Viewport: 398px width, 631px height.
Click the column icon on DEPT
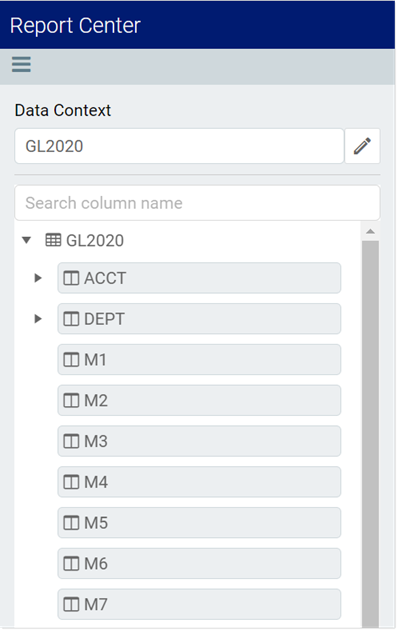pyautogui.click(x=71, y=319)
